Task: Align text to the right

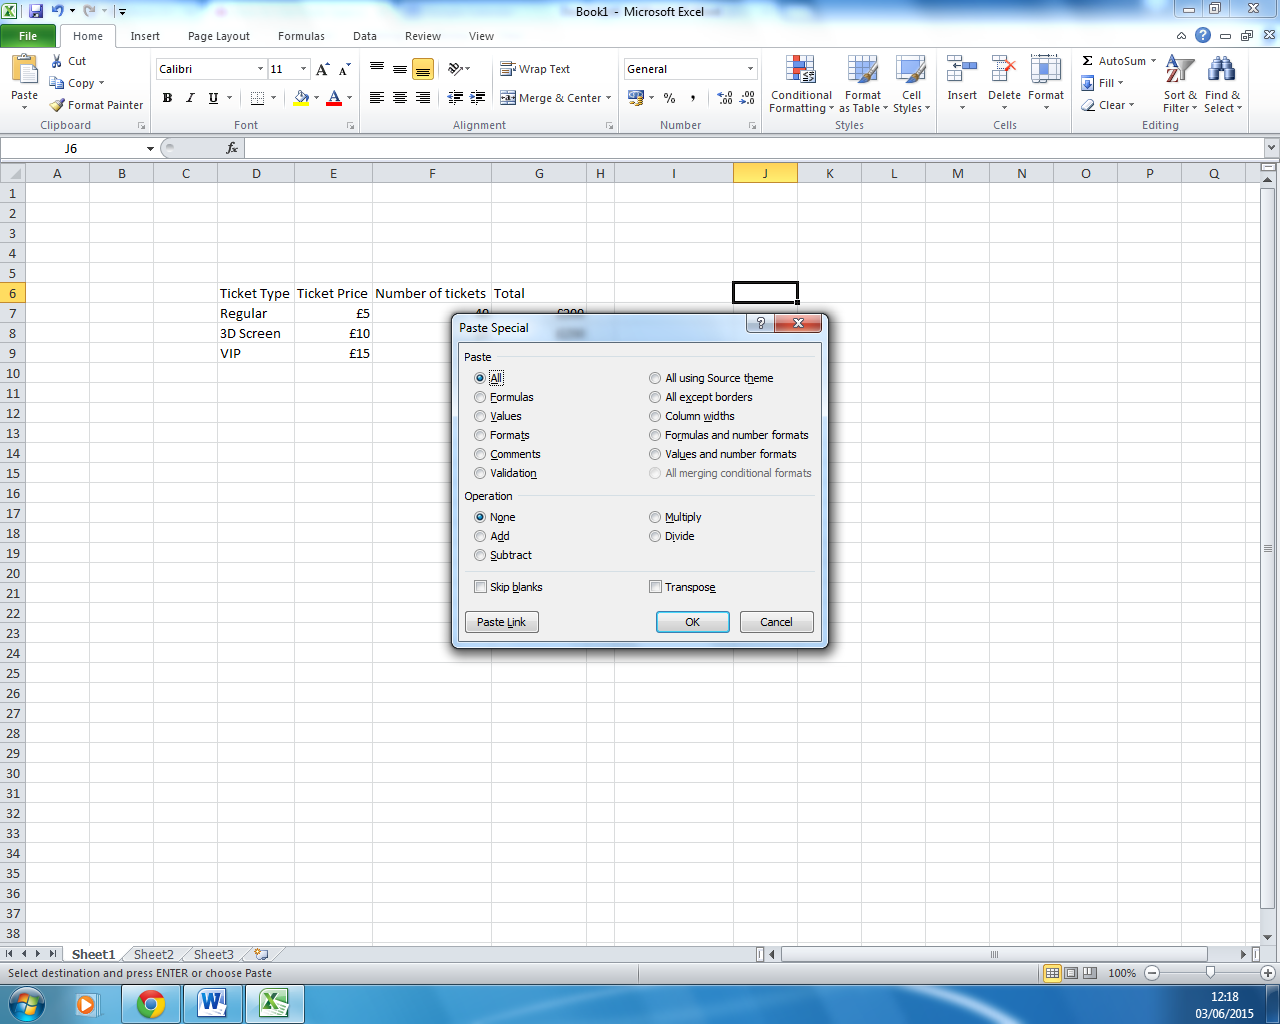Action: point(423,98)
